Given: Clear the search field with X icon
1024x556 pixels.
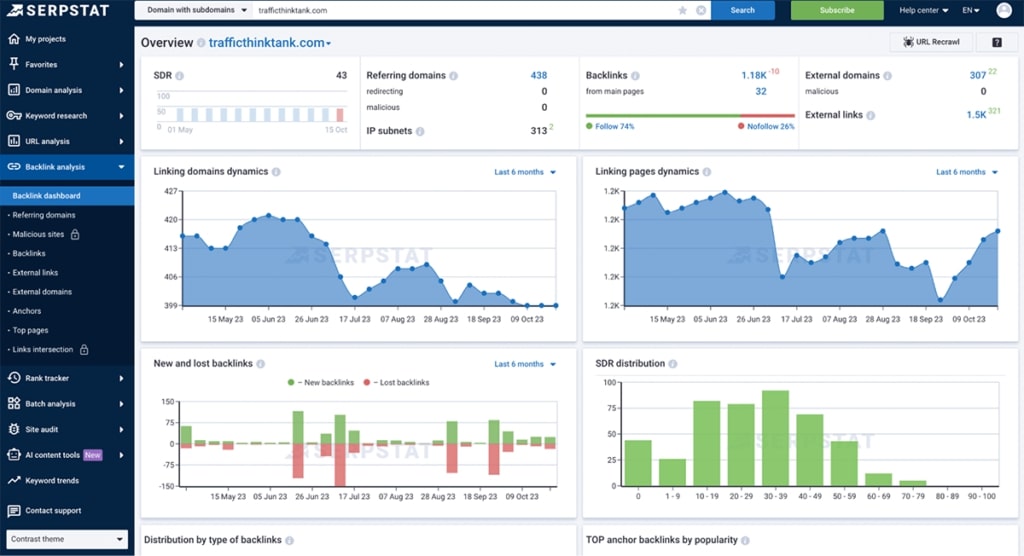Looking at the screenshot, I should [701, 10].
